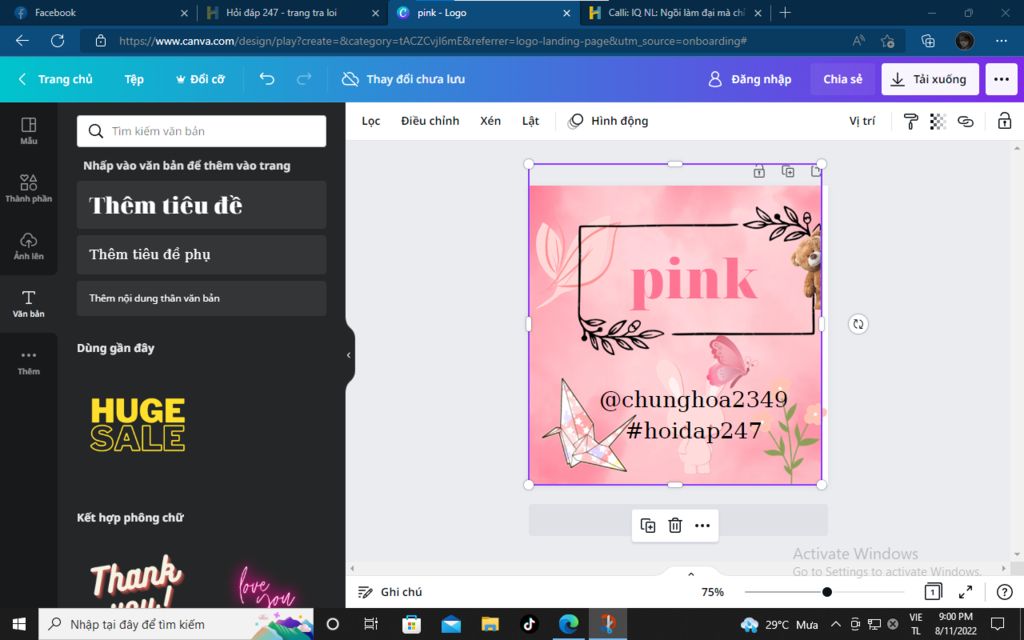Click the link icon in the toolbar
The height and width of the screenshot is (640, 1024).
[966, 121]
